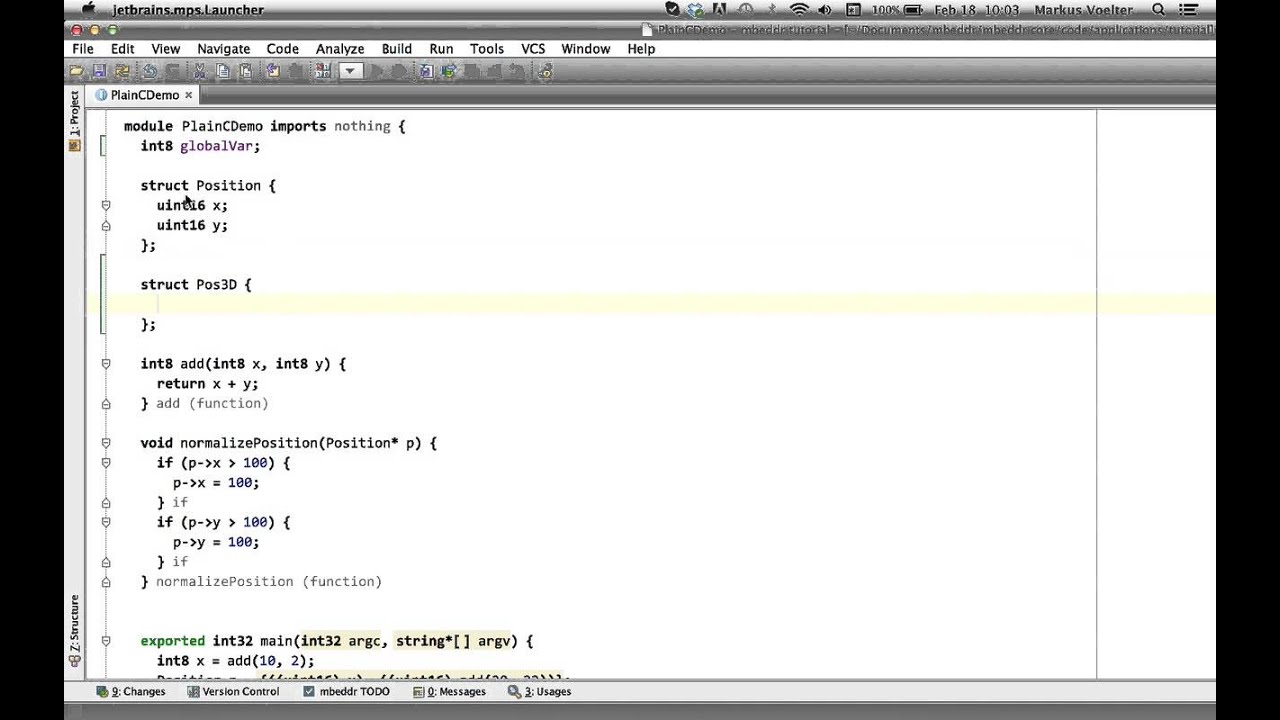
Task: Click the 'p->y = 100;' assignment
Action: 216,542
